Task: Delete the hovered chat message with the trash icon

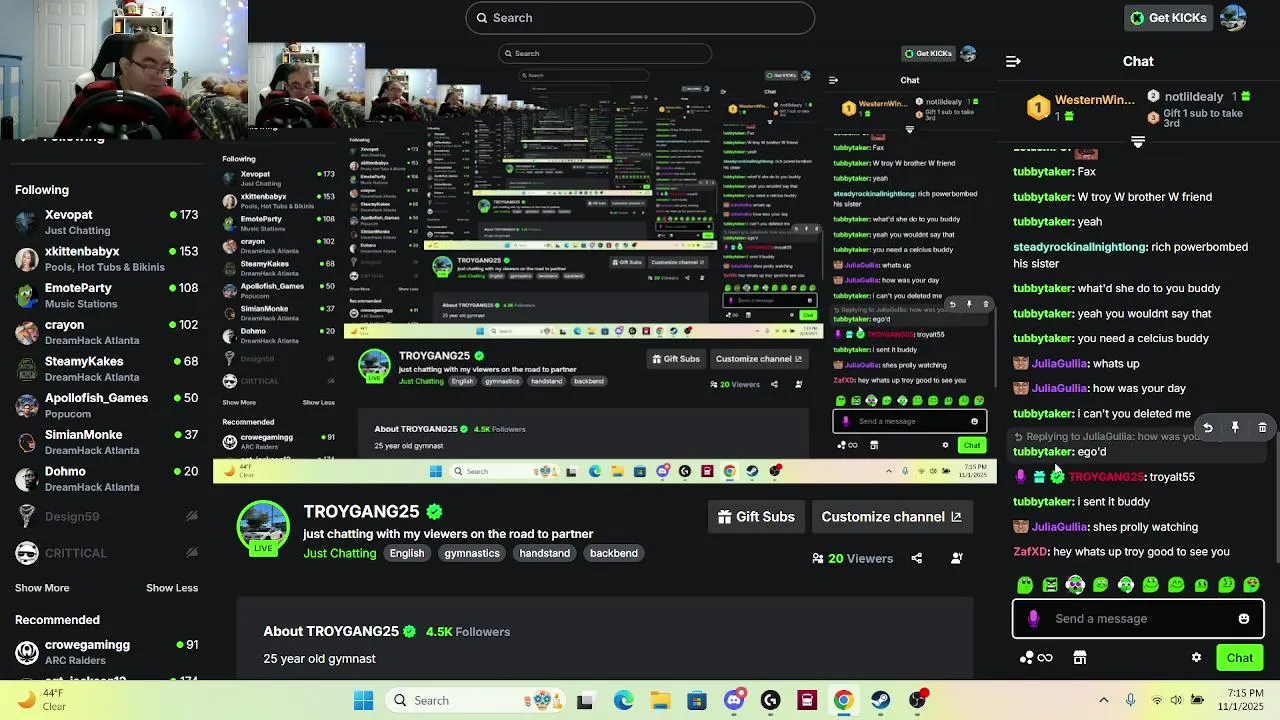Action: pyautogui.click(x=1262, y=428)
